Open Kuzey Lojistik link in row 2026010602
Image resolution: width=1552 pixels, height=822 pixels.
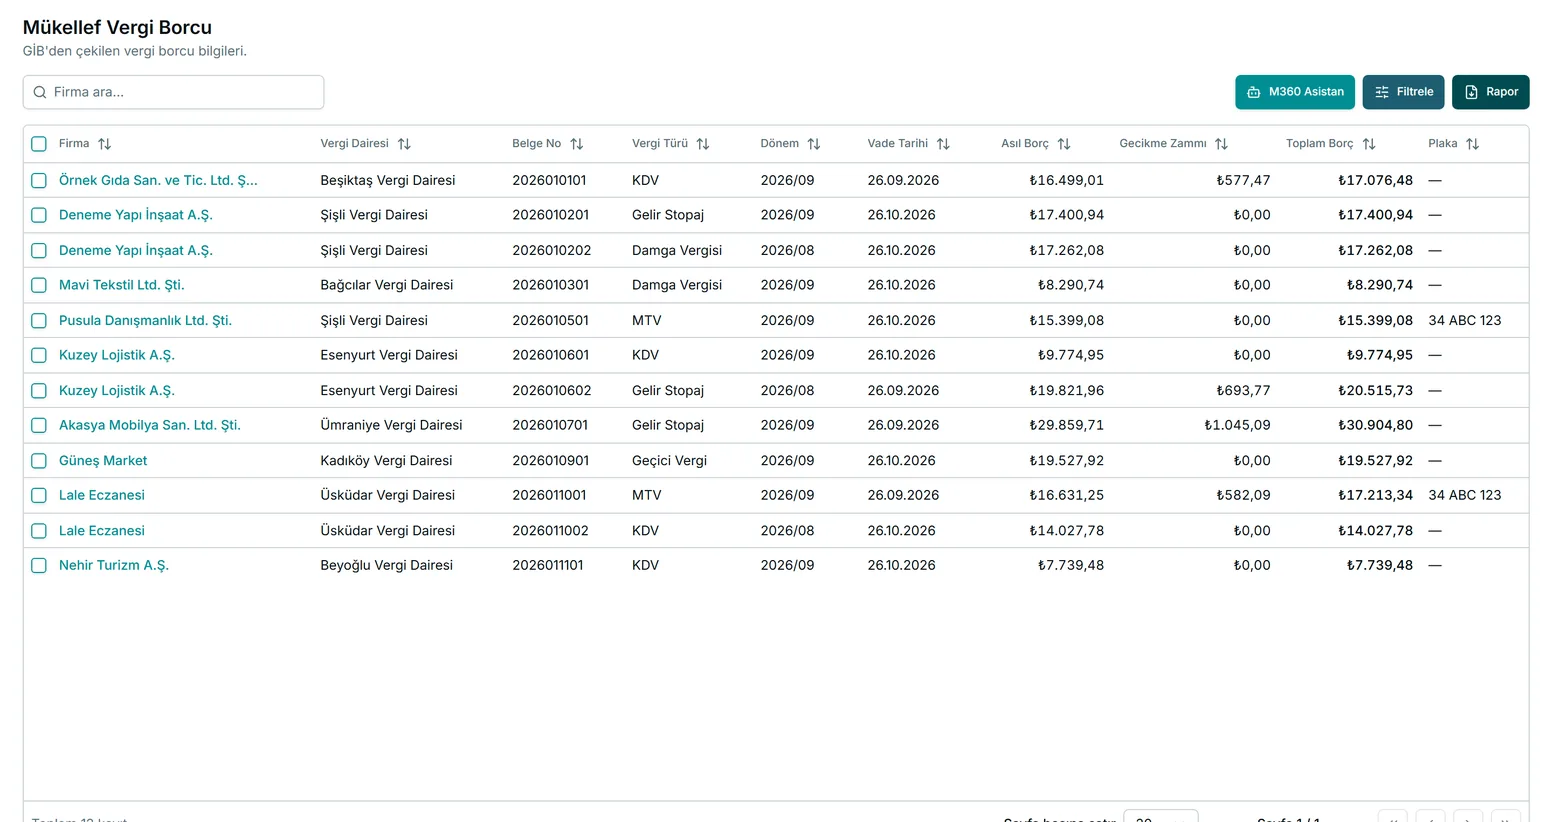coord(117,390)
